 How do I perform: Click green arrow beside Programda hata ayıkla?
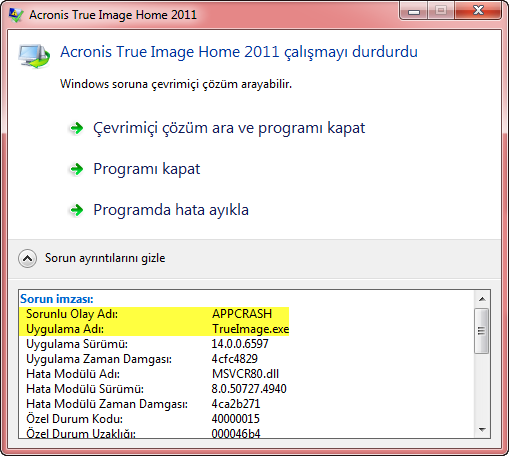(77, 210)
